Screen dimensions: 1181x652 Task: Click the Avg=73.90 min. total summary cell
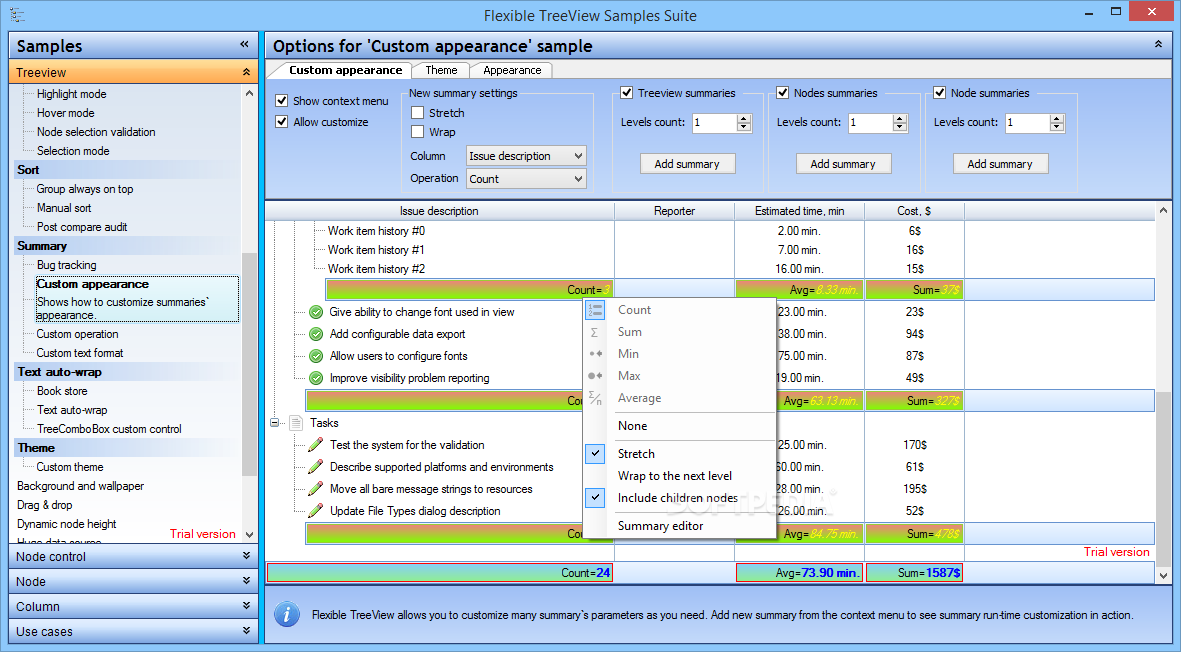click(x=799, y=573)
